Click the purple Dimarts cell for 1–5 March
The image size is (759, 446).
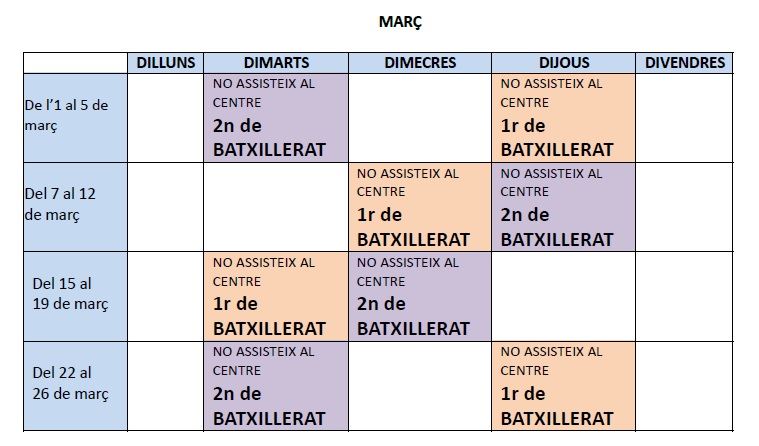(x=276, y=116)
